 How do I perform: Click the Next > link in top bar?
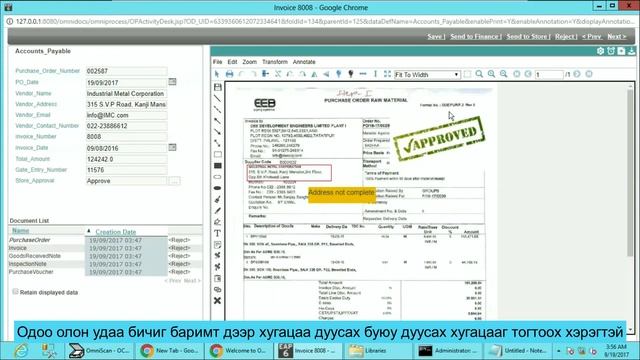617,37
